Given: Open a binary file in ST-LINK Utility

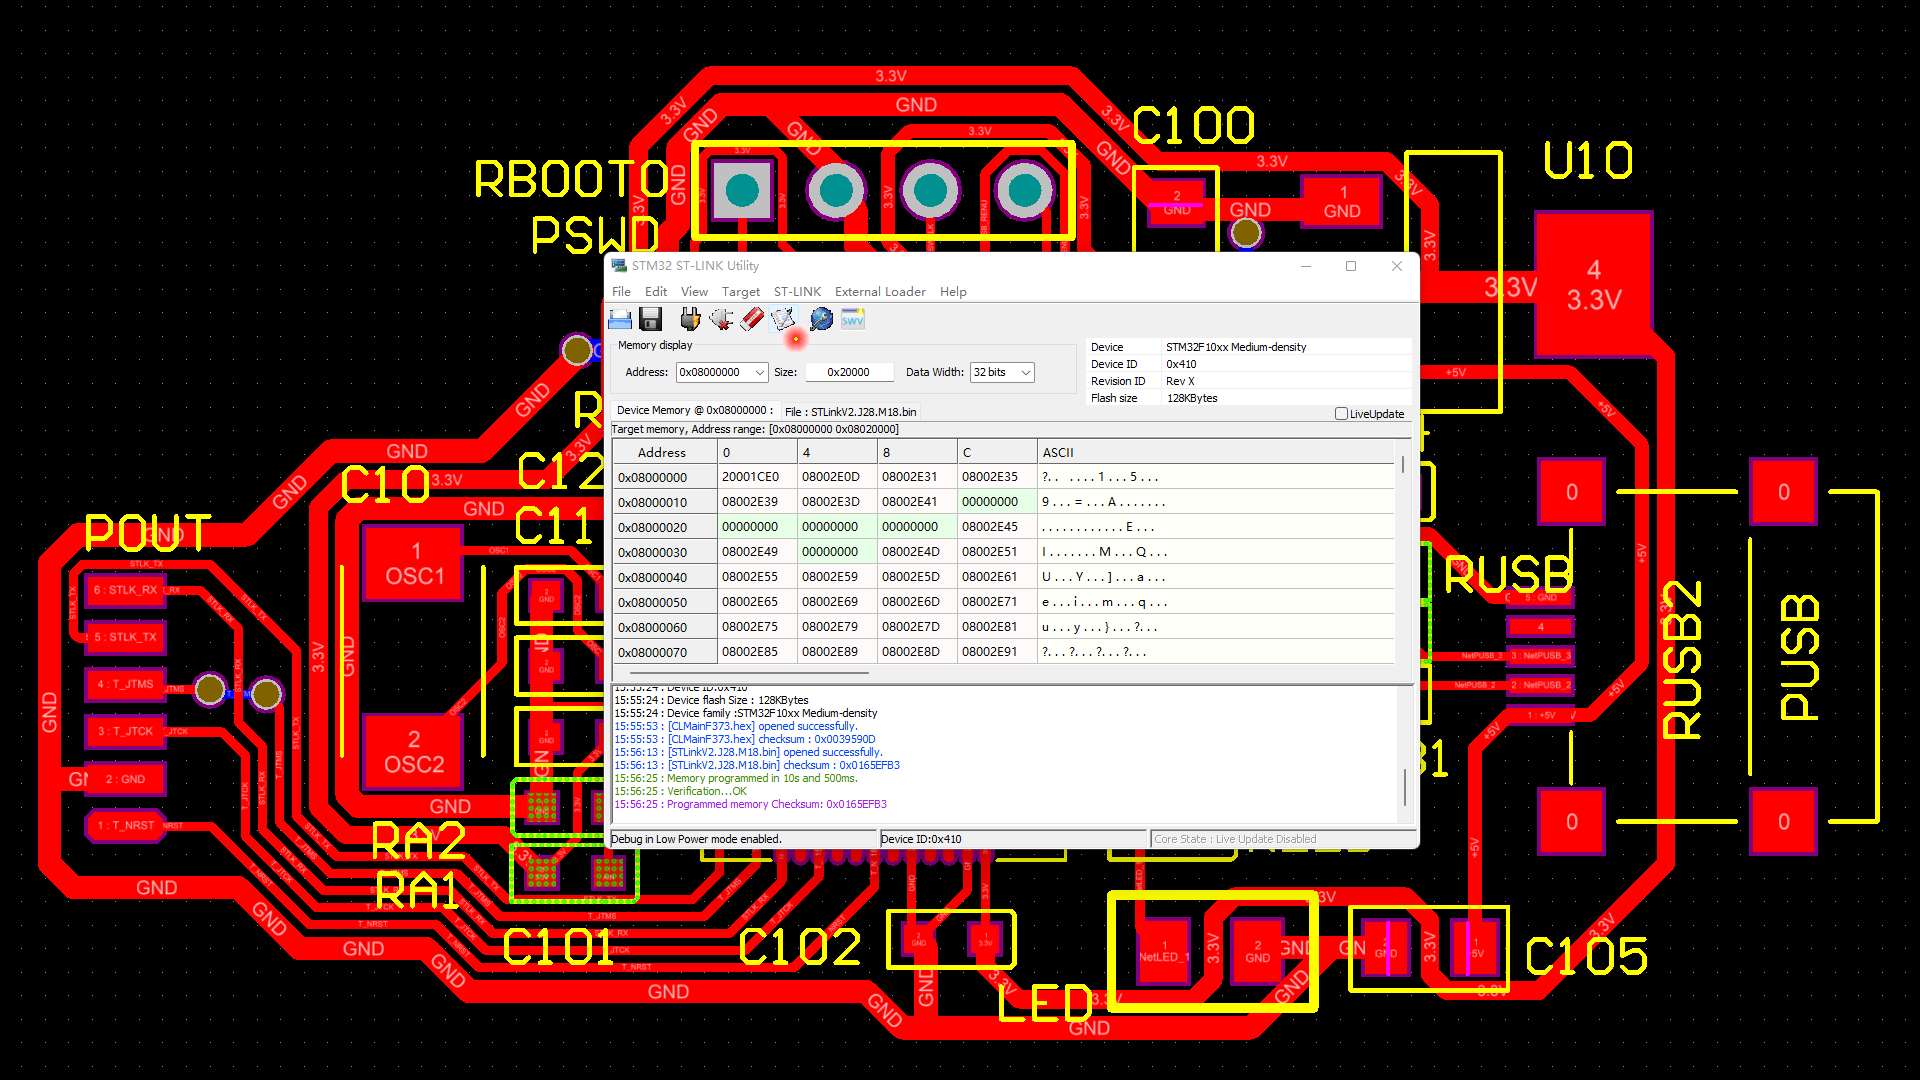Looking at the screenshot, I should pyautogui.click(x=620, y=318).
